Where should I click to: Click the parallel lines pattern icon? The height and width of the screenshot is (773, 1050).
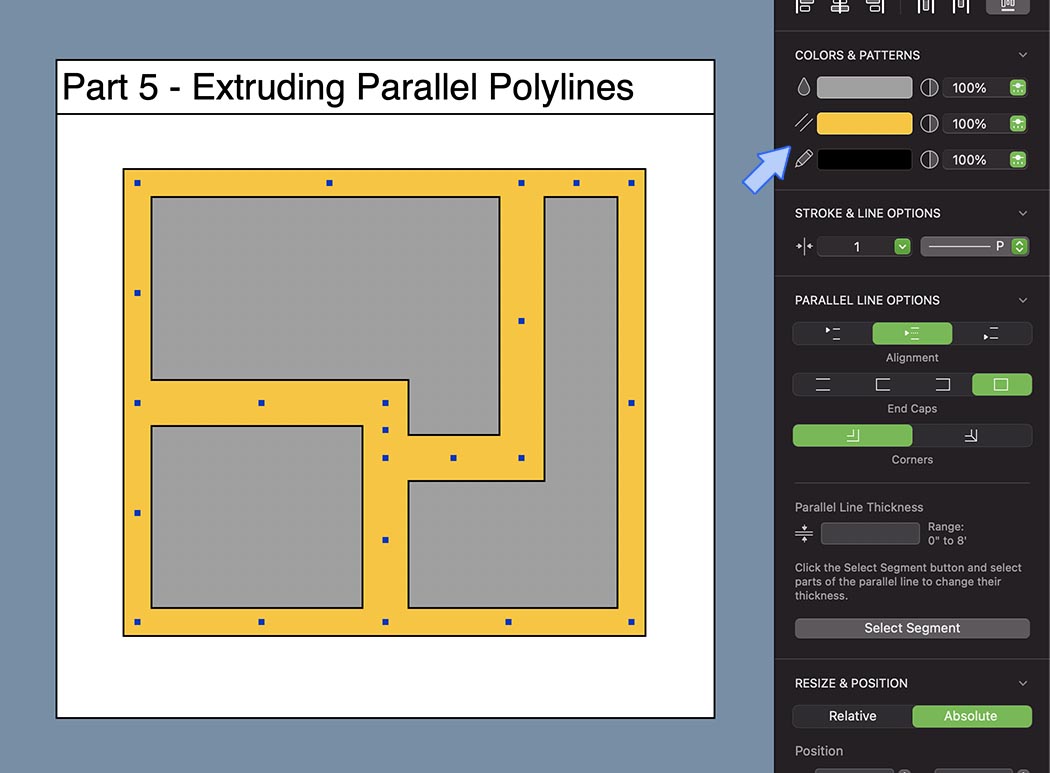[x=803, y=122]
